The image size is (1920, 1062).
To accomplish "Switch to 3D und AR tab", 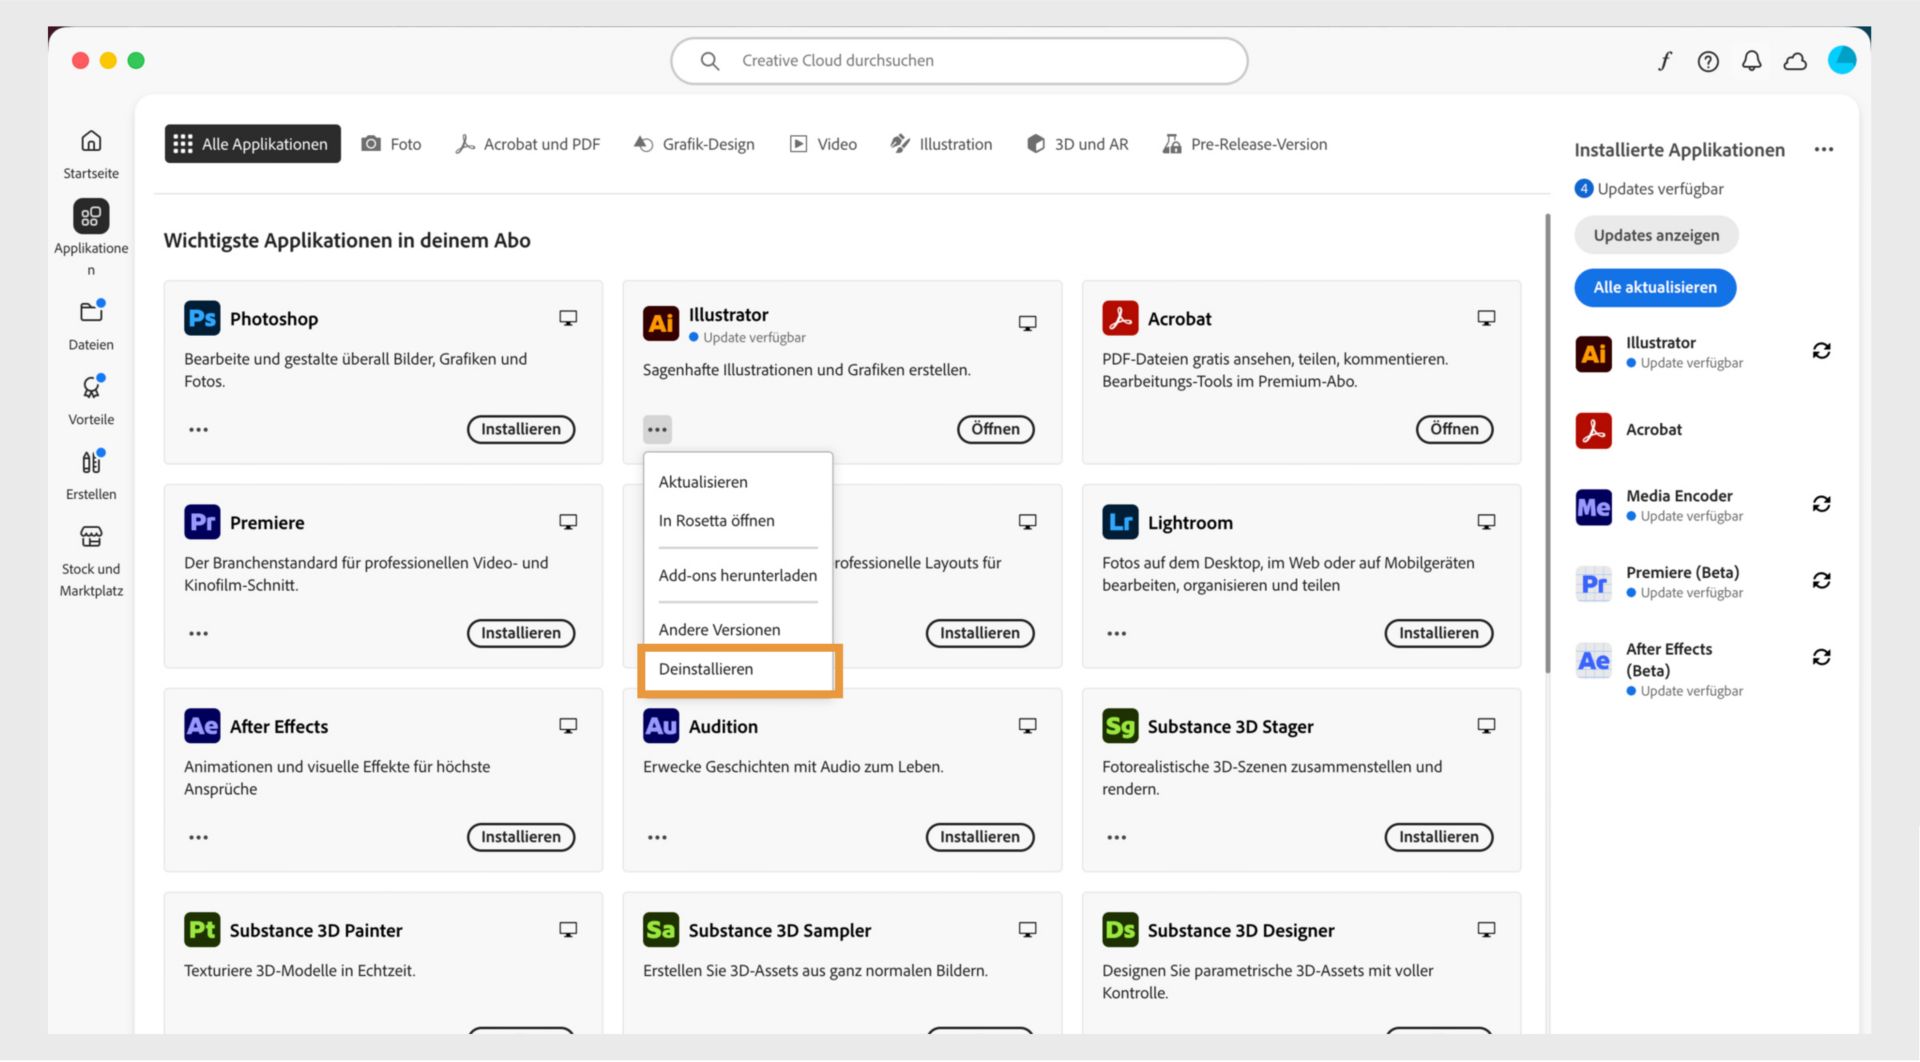I will tap(1077, 144).
